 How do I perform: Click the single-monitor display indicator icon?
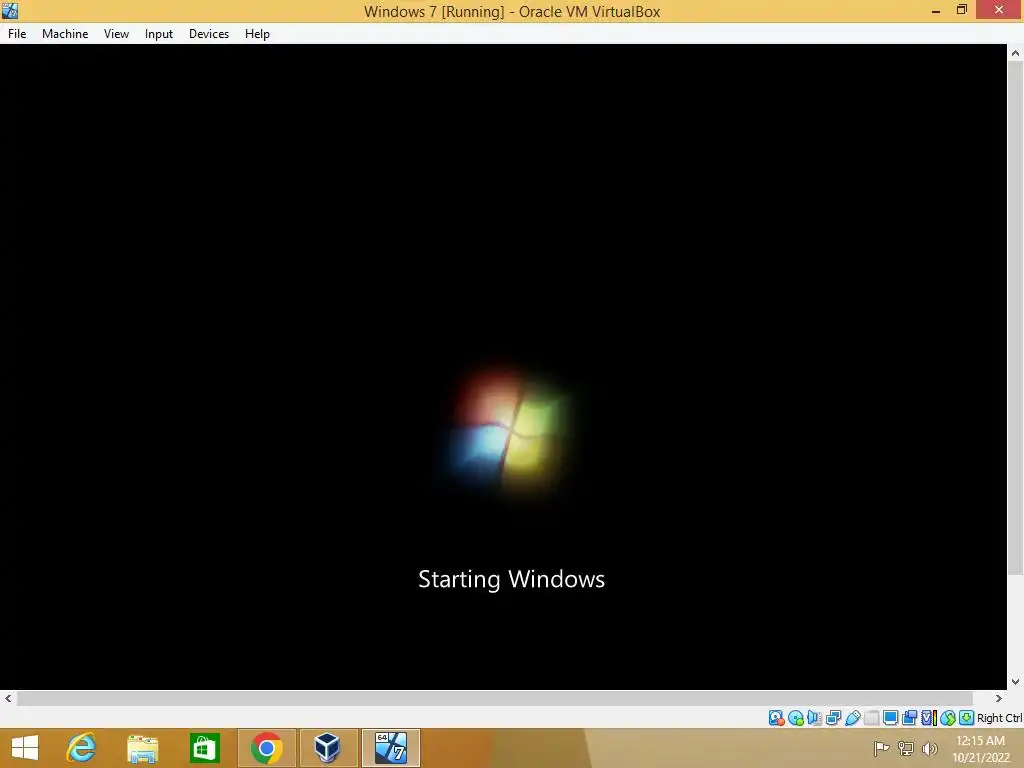point(890,718)
